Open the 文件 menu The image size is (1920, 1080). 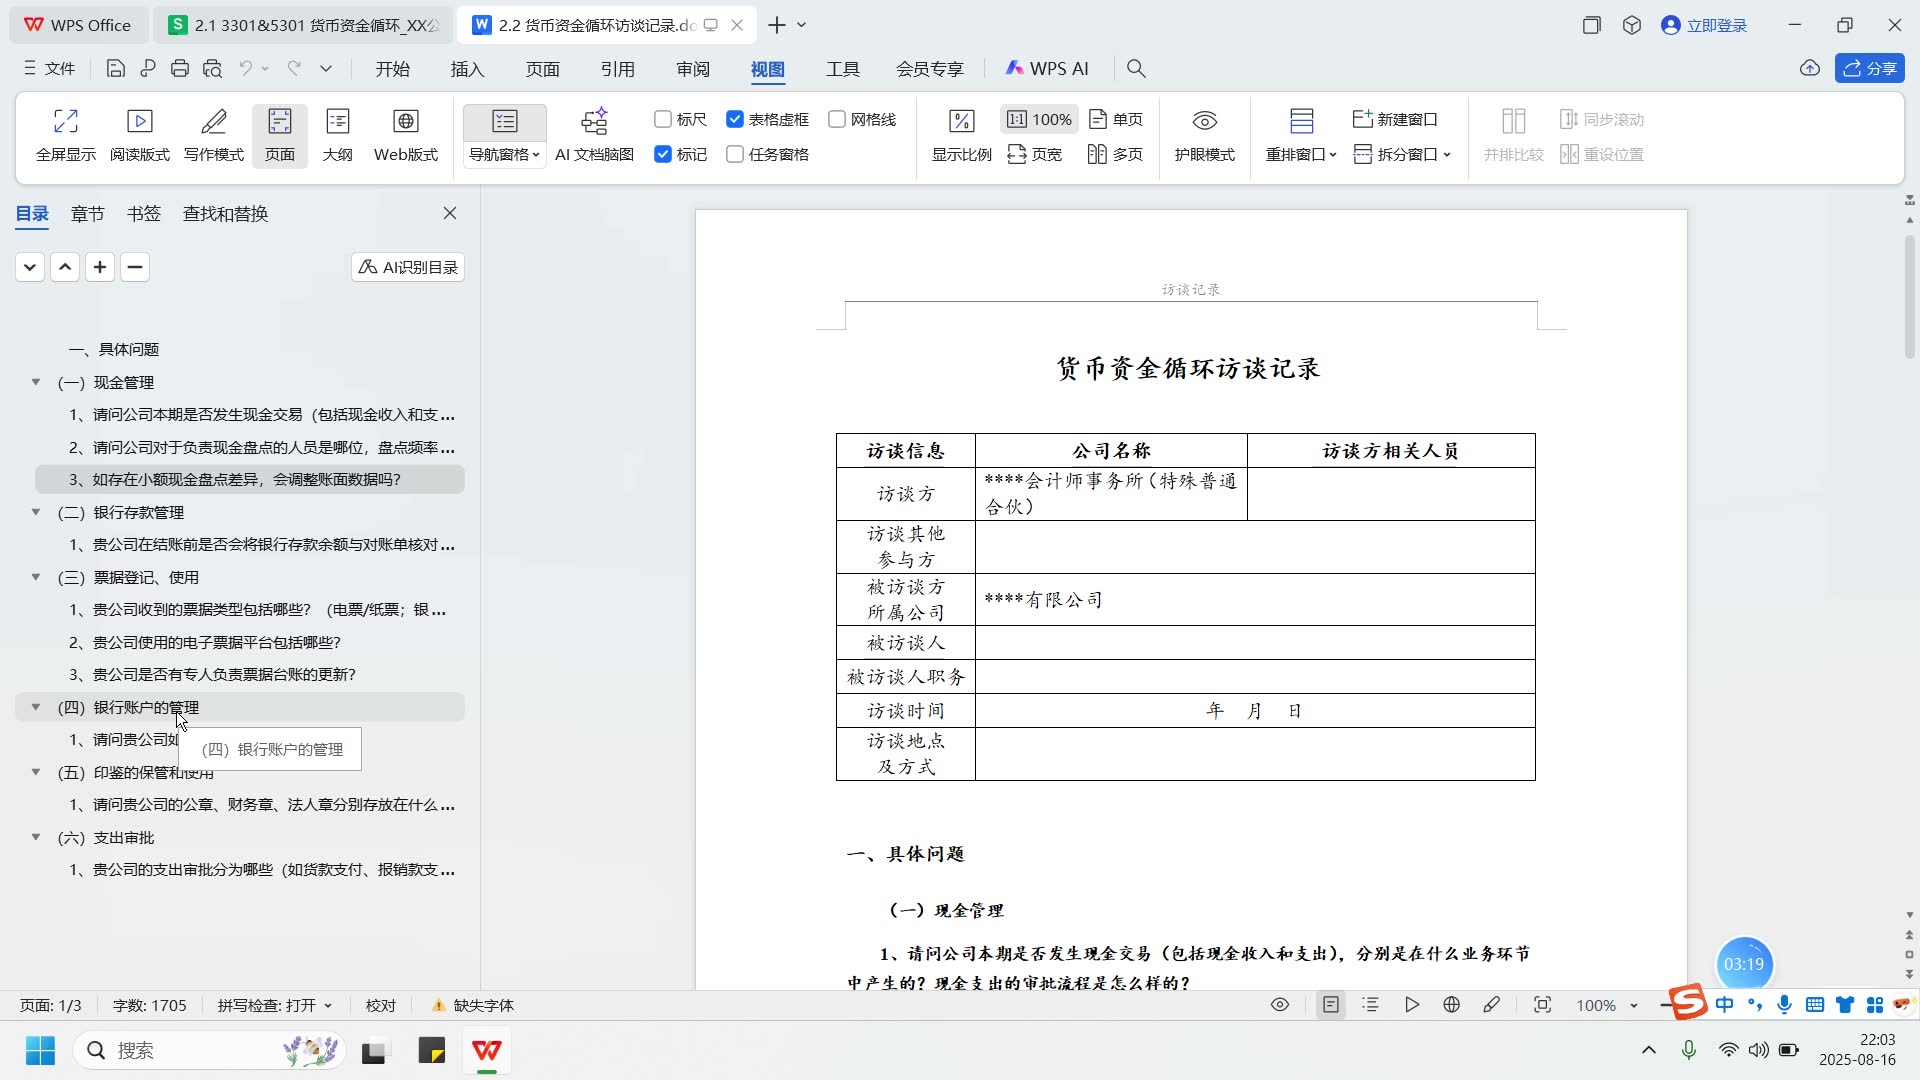[x=49, y=69]
